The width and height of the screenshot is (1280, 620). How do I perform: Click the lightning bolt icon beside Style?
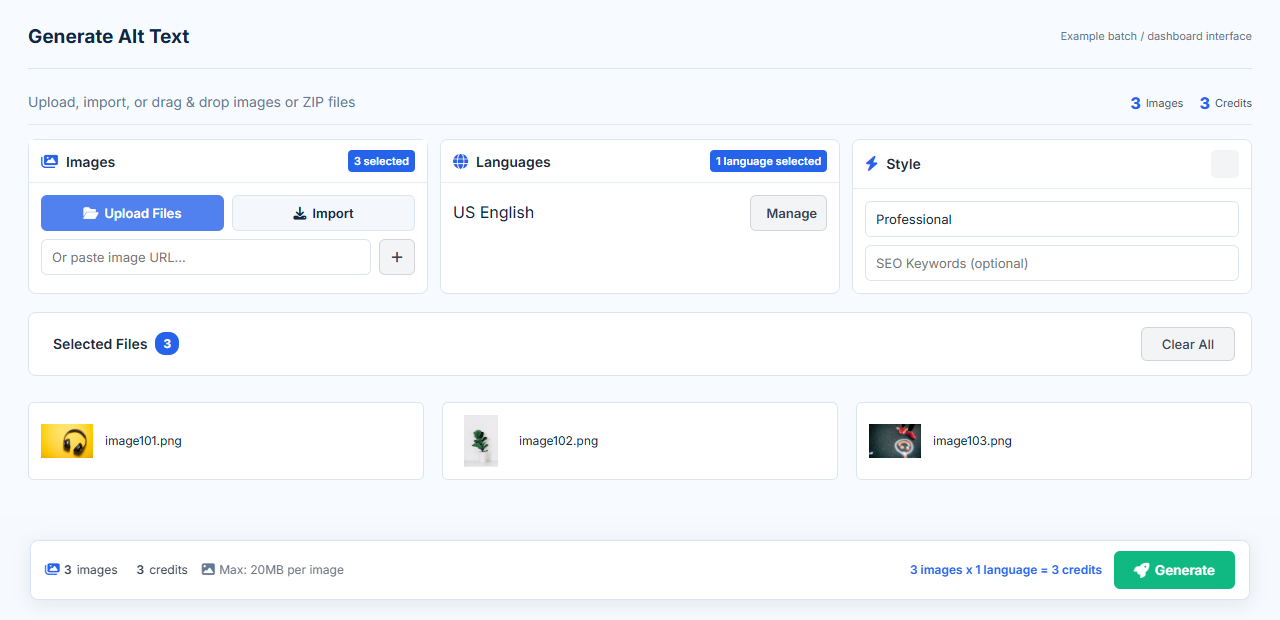click(872, 163)
